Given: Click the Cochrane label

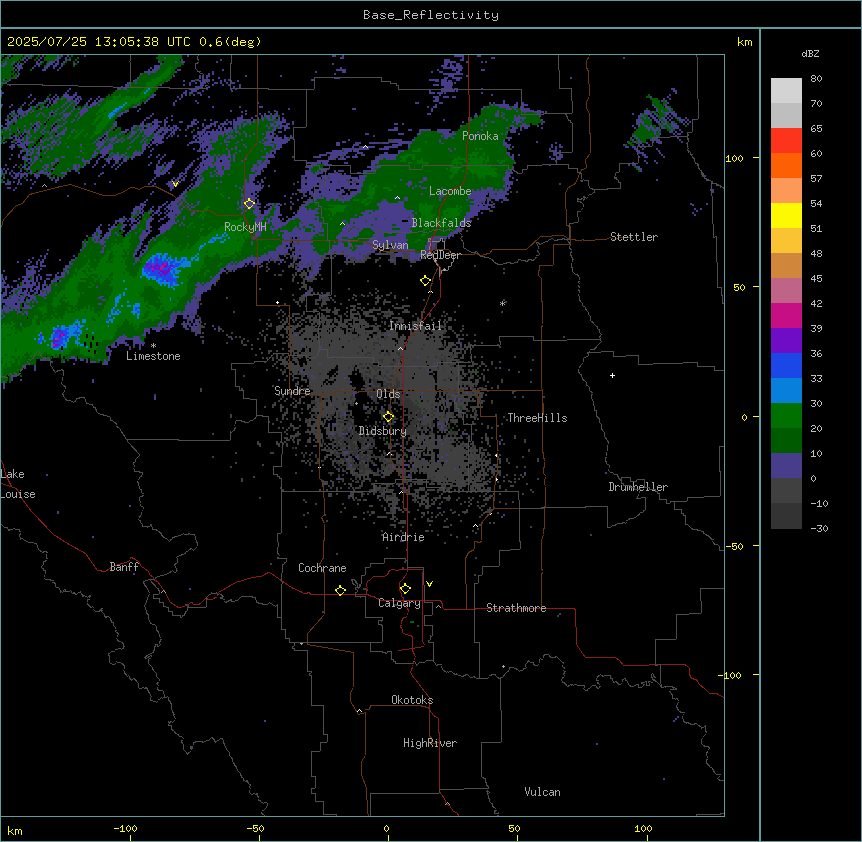Looking at the screenshot, I should point(322,568).
